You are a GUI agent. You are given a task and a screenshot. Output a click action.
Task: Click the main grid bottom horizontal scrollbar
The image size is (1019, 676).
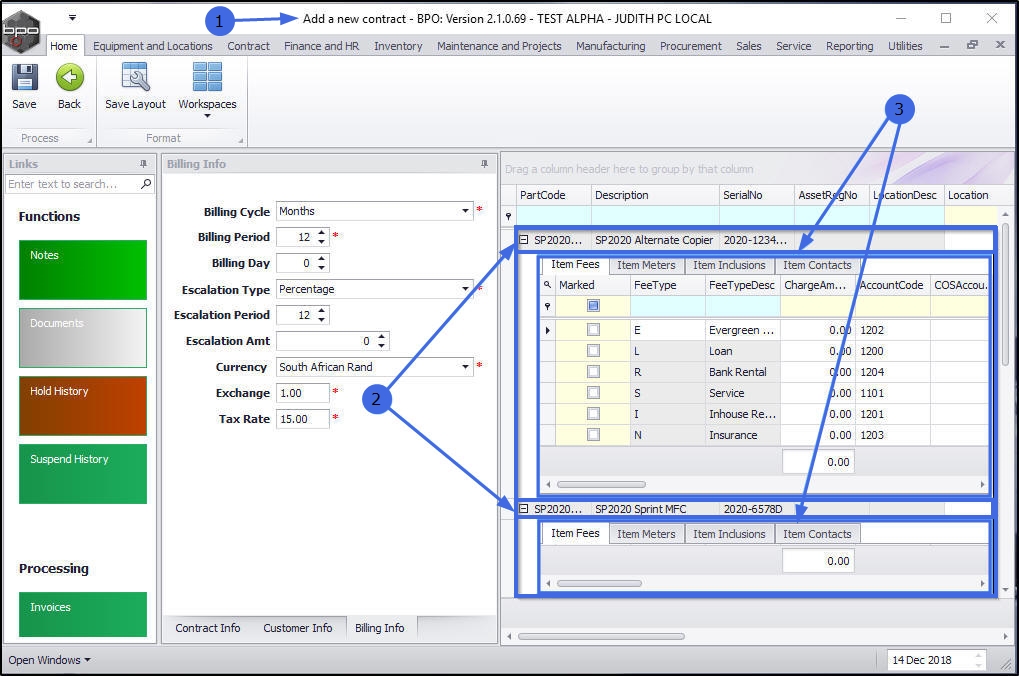pos(601,636)
